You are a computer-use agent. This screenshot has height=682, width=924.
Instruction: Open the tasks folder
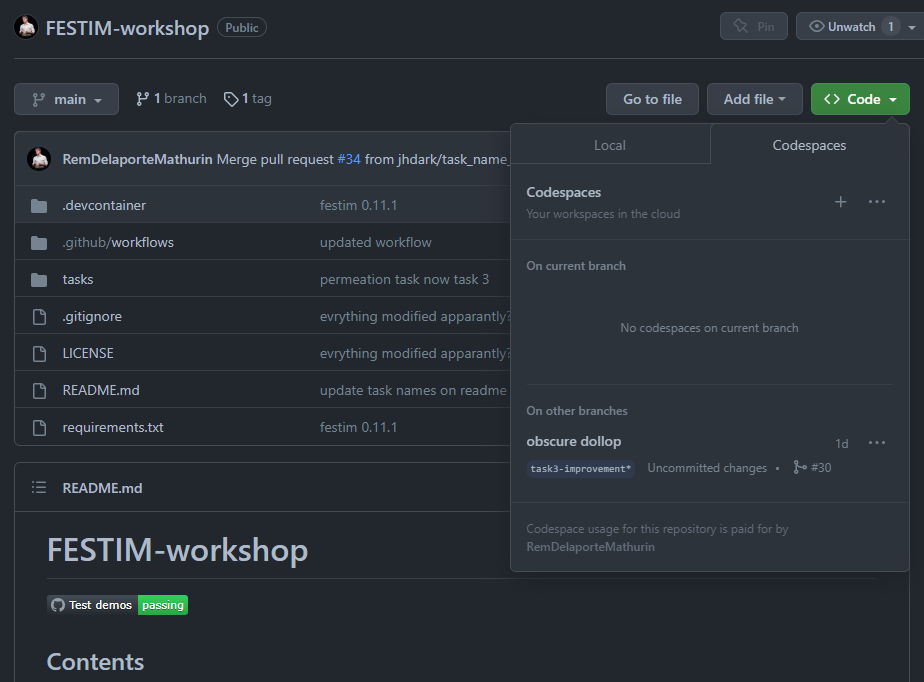[x=78, y=279]
